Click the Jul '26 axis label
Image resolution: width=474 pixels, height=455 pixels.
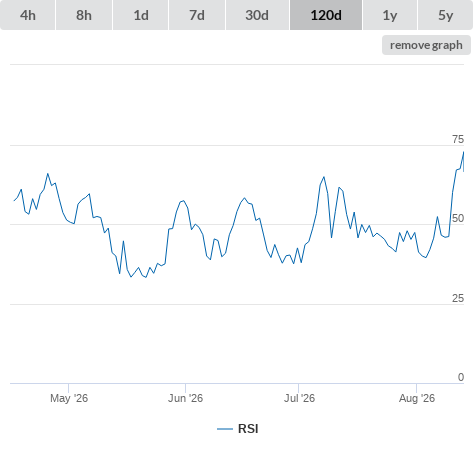(x=299, y=398)
